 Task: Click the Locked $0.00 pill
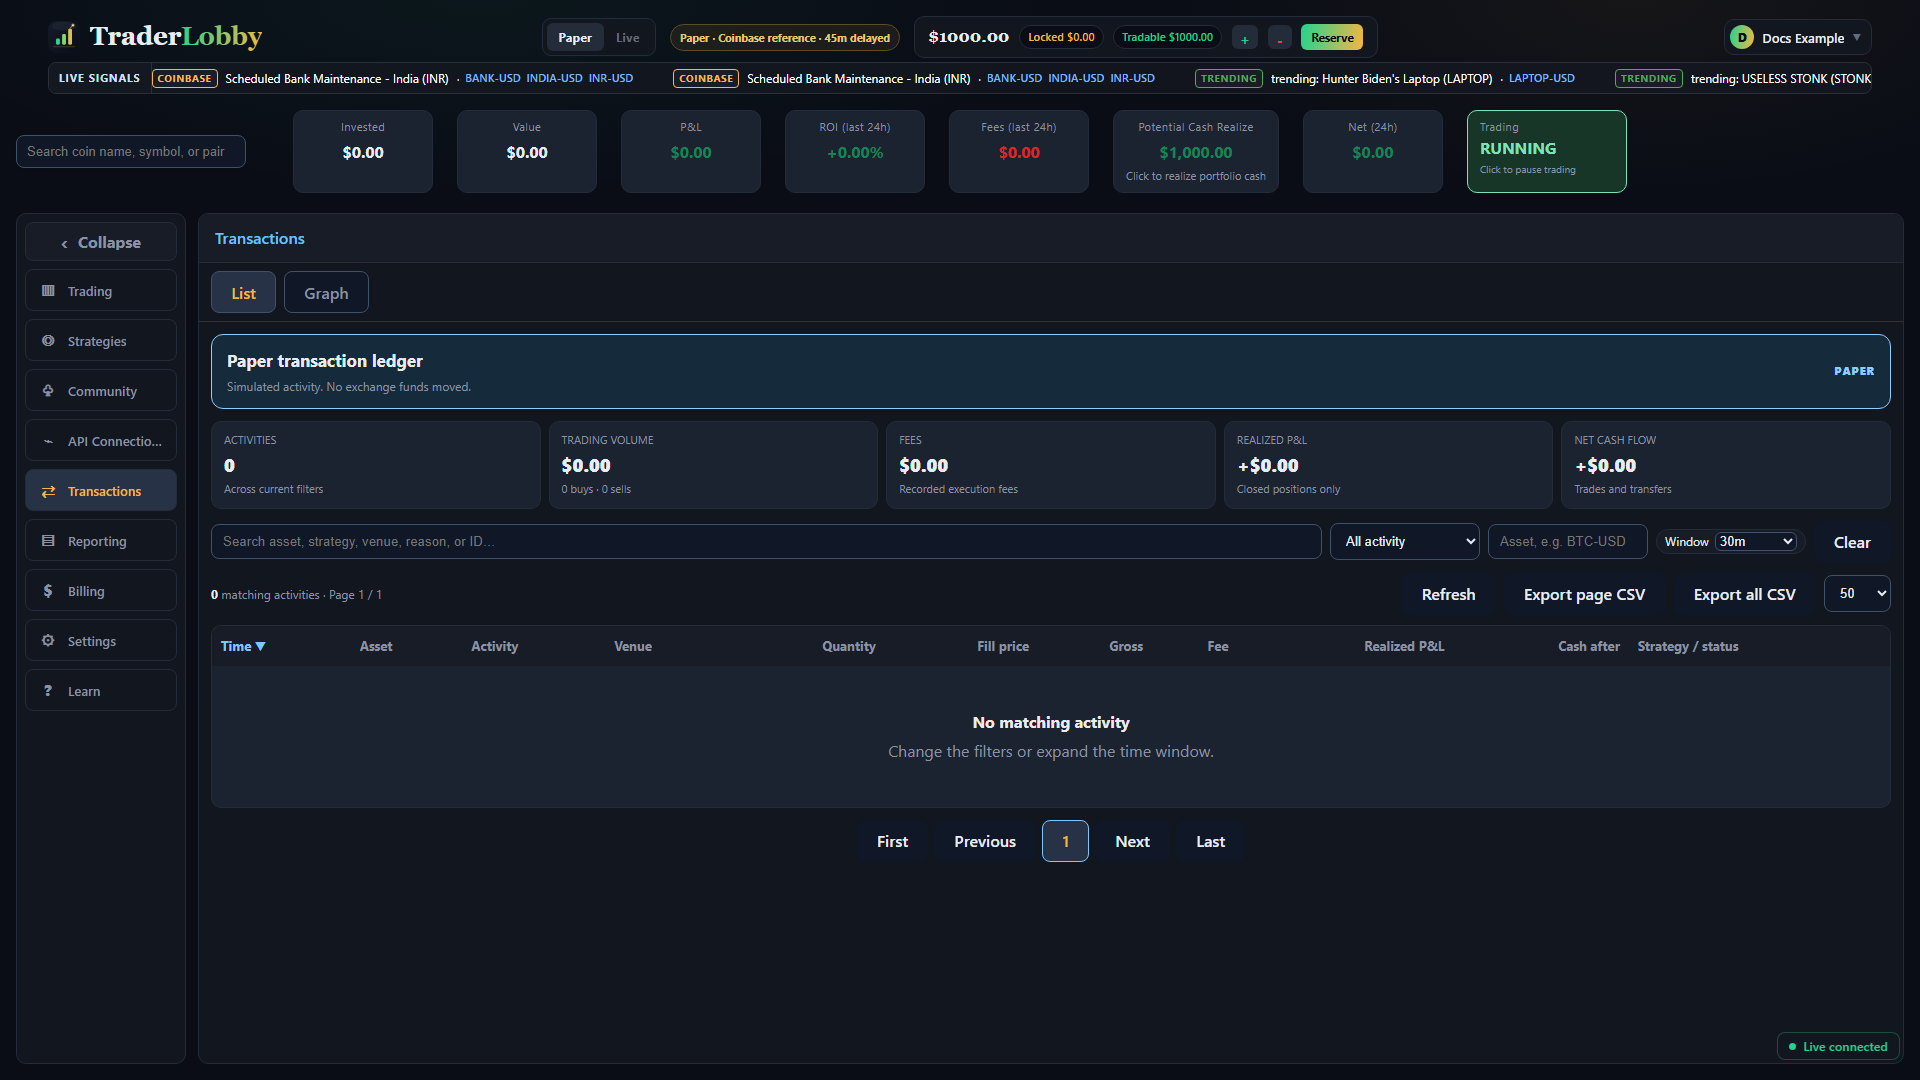[x=1061, y=37]
